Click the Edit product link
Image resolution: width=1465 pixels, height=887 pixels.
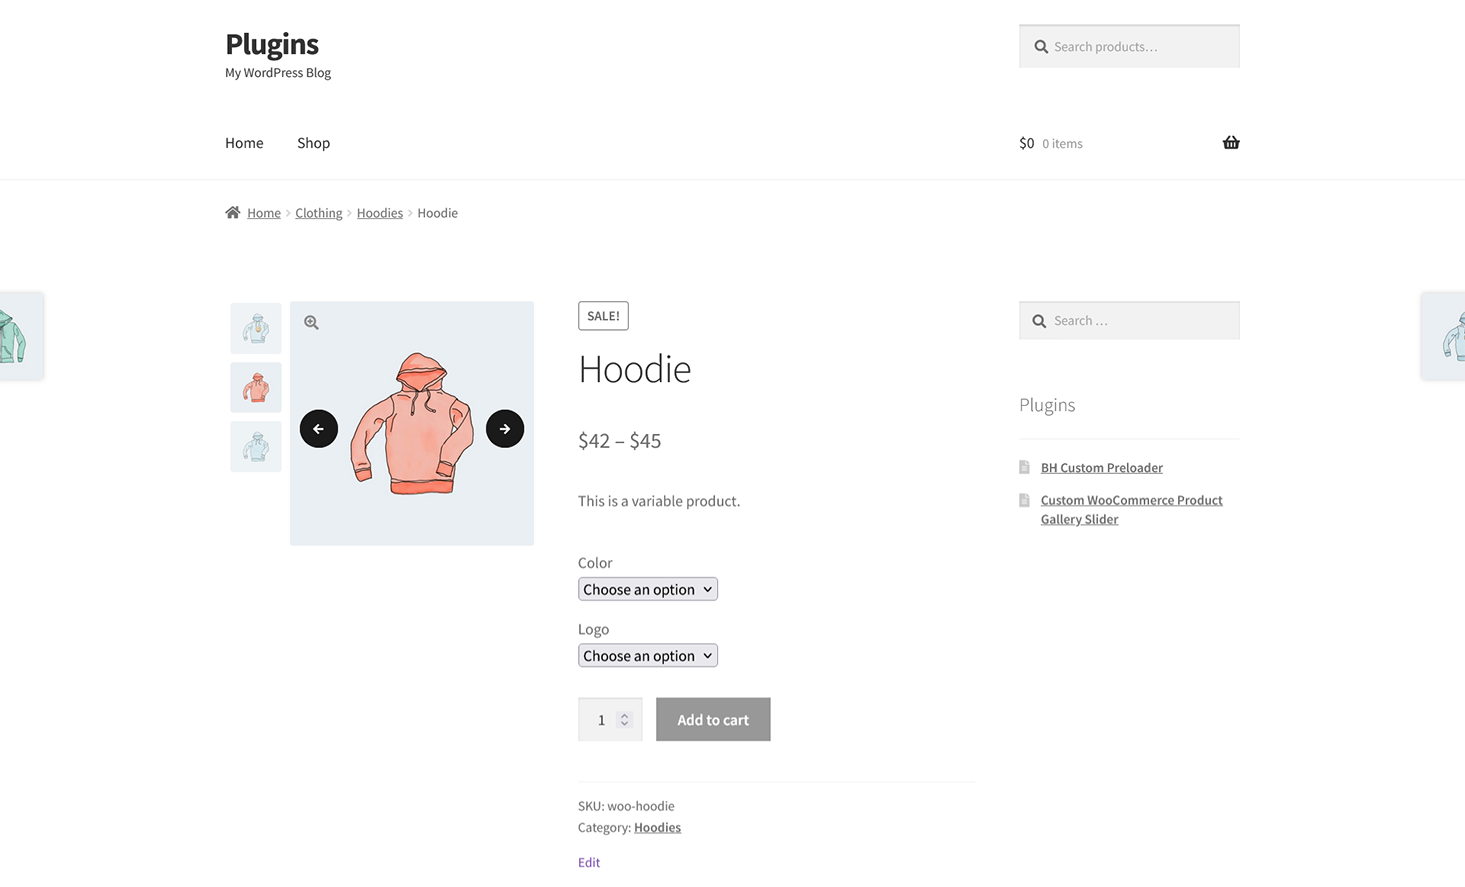tap(589, 862)
